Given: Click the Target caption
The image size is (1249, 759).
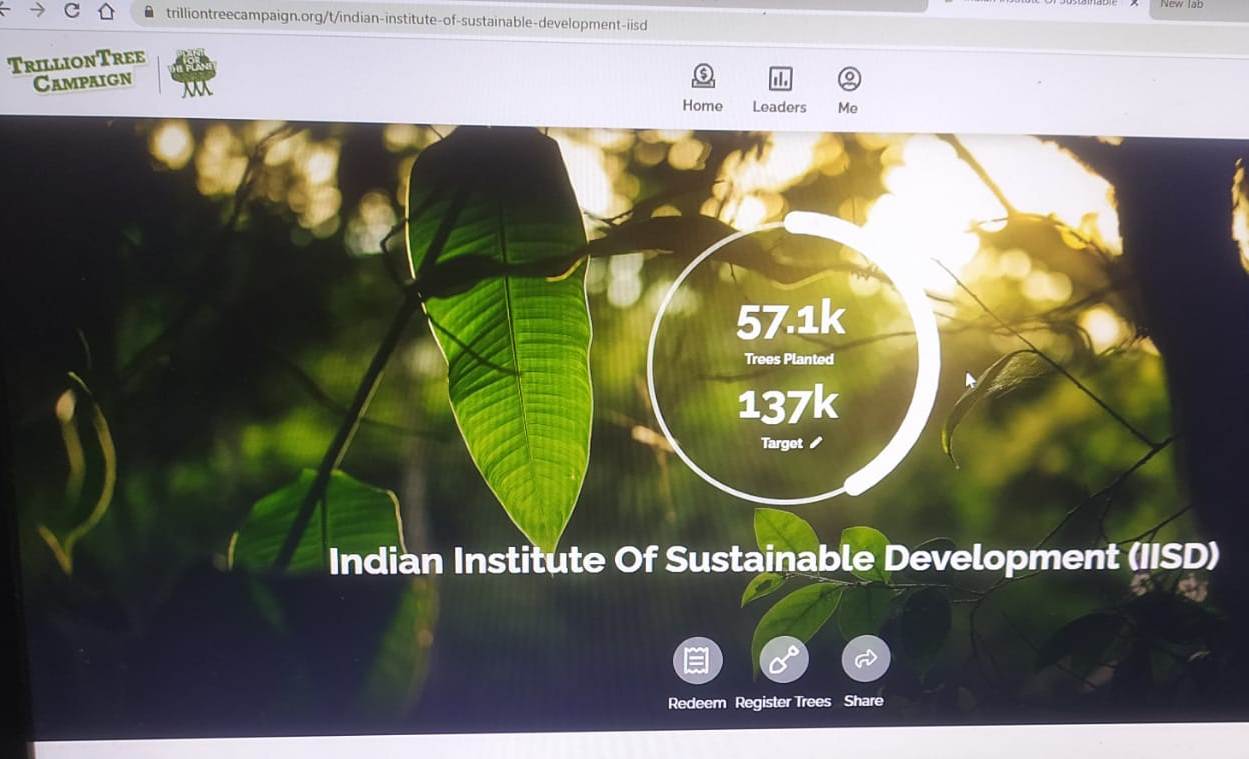Looking at the screenshot, I should pos(781,443).
